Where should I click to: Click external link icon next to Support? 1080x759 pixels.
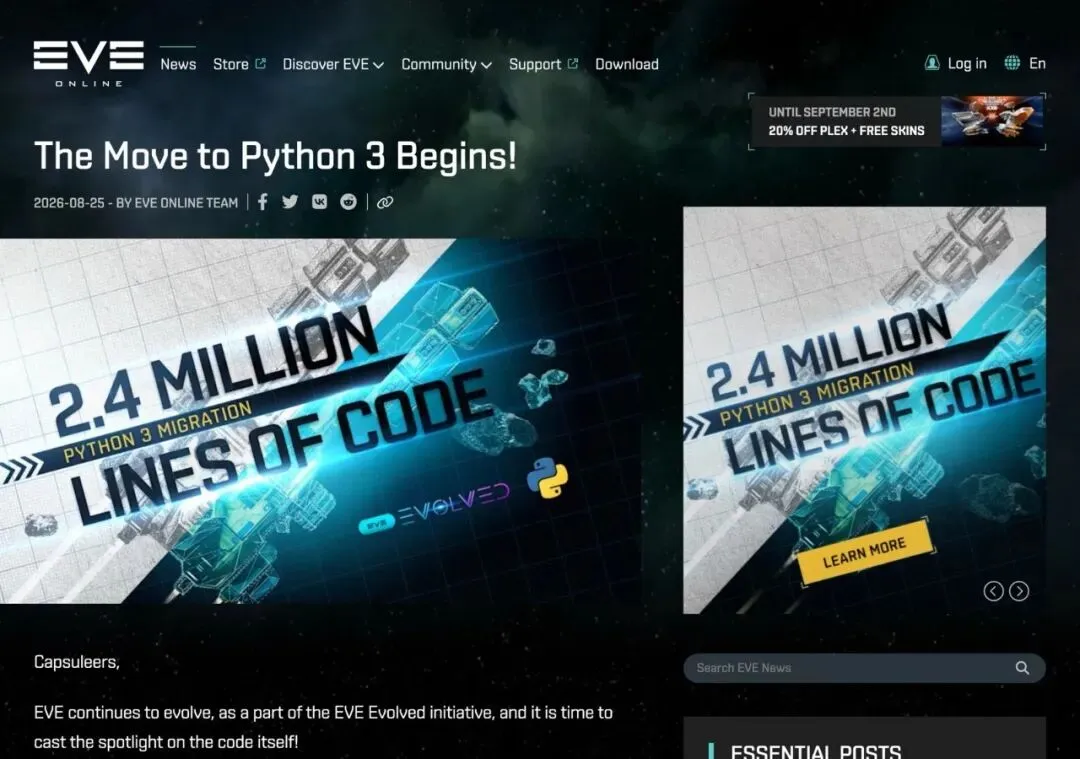tap(572, 63)
